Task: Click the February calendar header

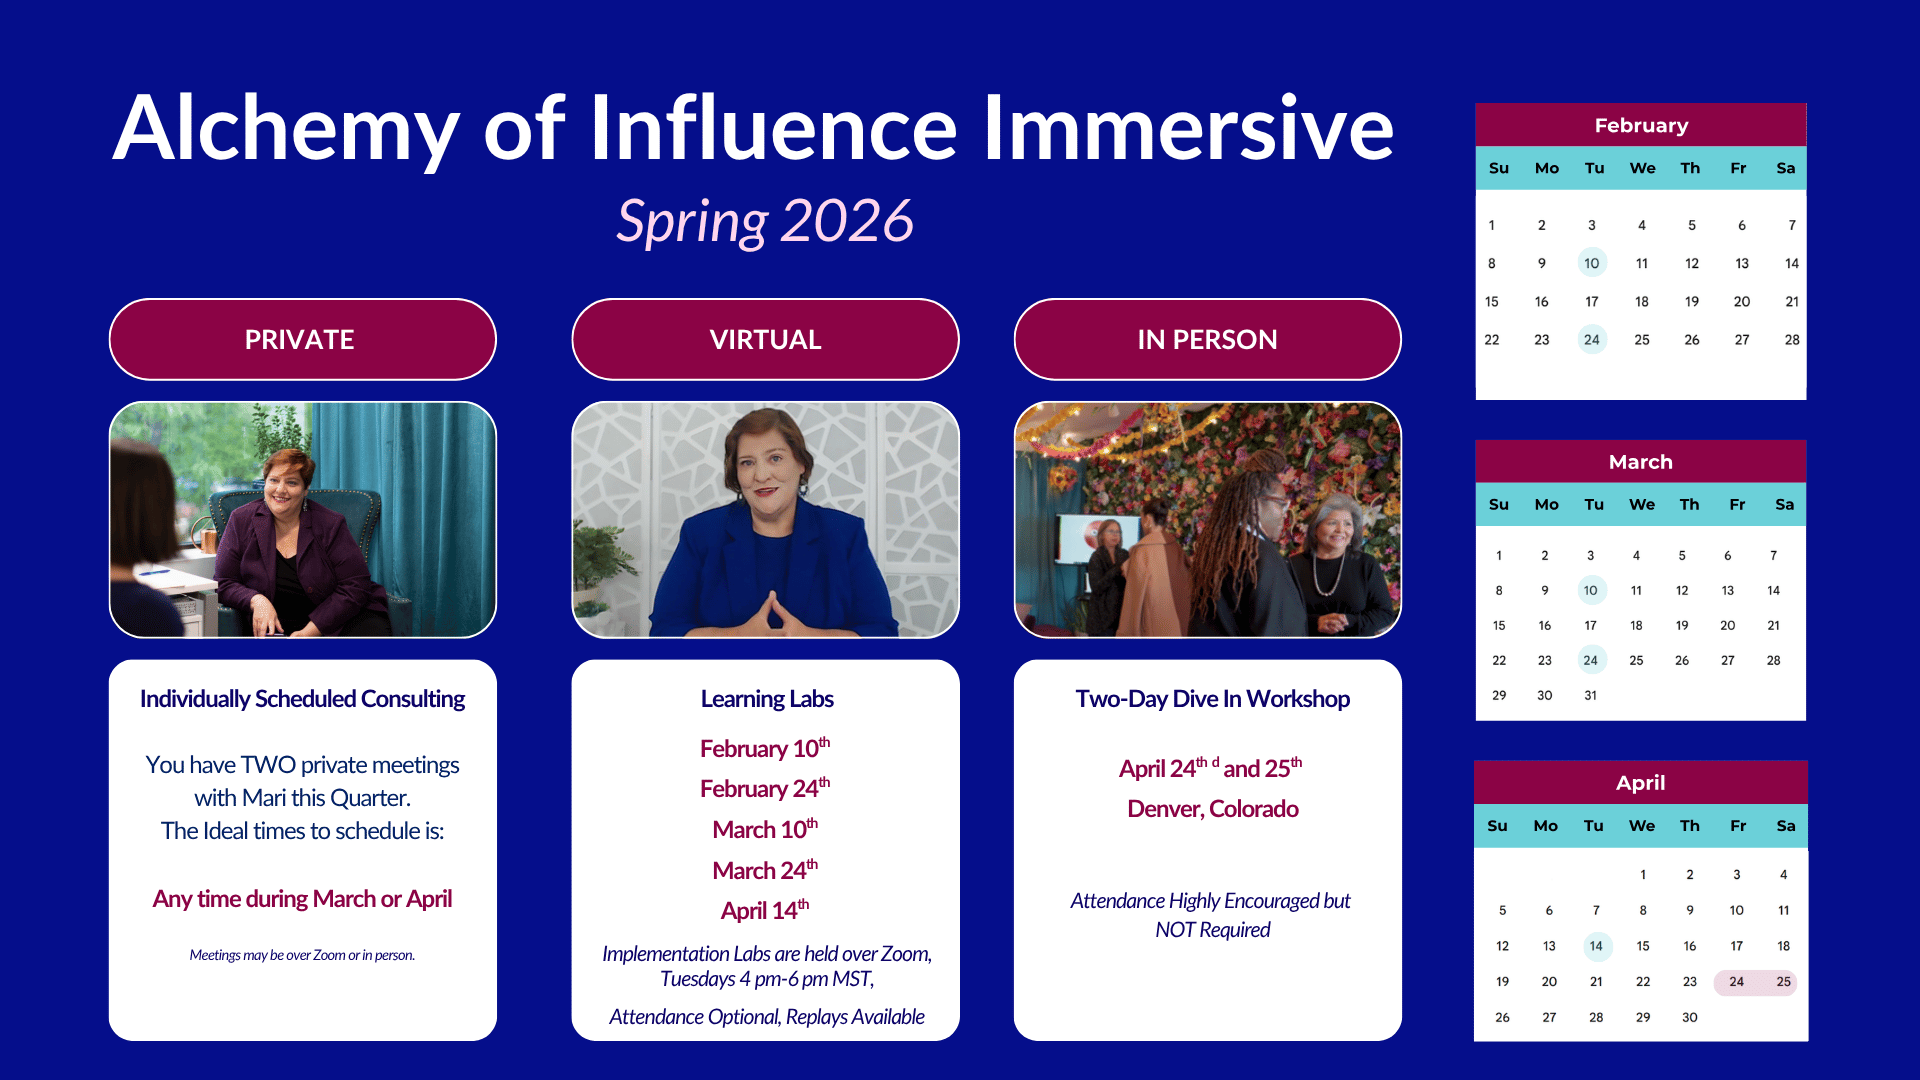Action: point(1640,125)
